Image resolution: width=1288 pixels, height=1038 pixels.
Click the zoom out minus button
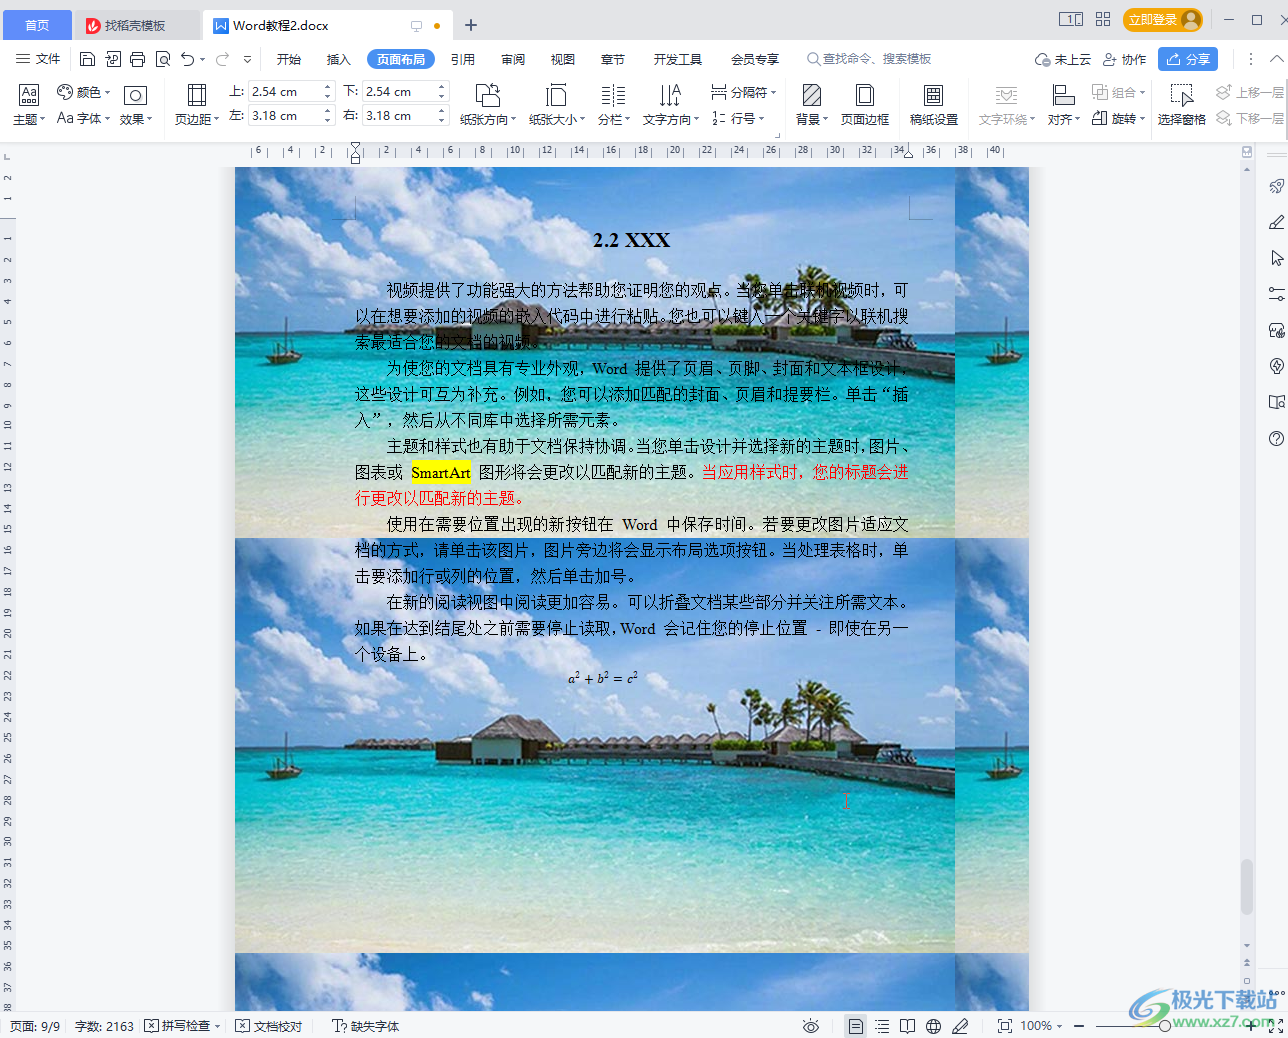[x=1080, y=1026]
